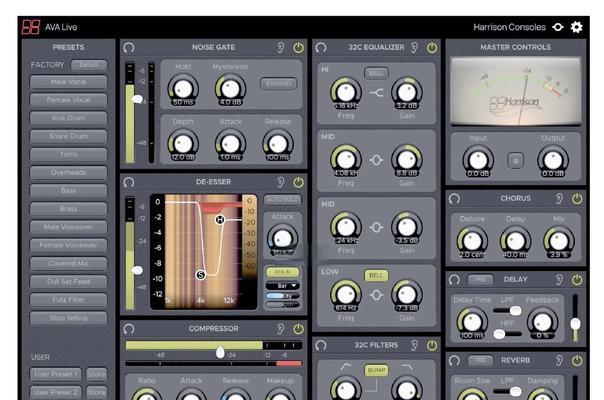Click the AVA Live logo icon
The width and height of the screenshot is (604, 400).
coord(31,27)
